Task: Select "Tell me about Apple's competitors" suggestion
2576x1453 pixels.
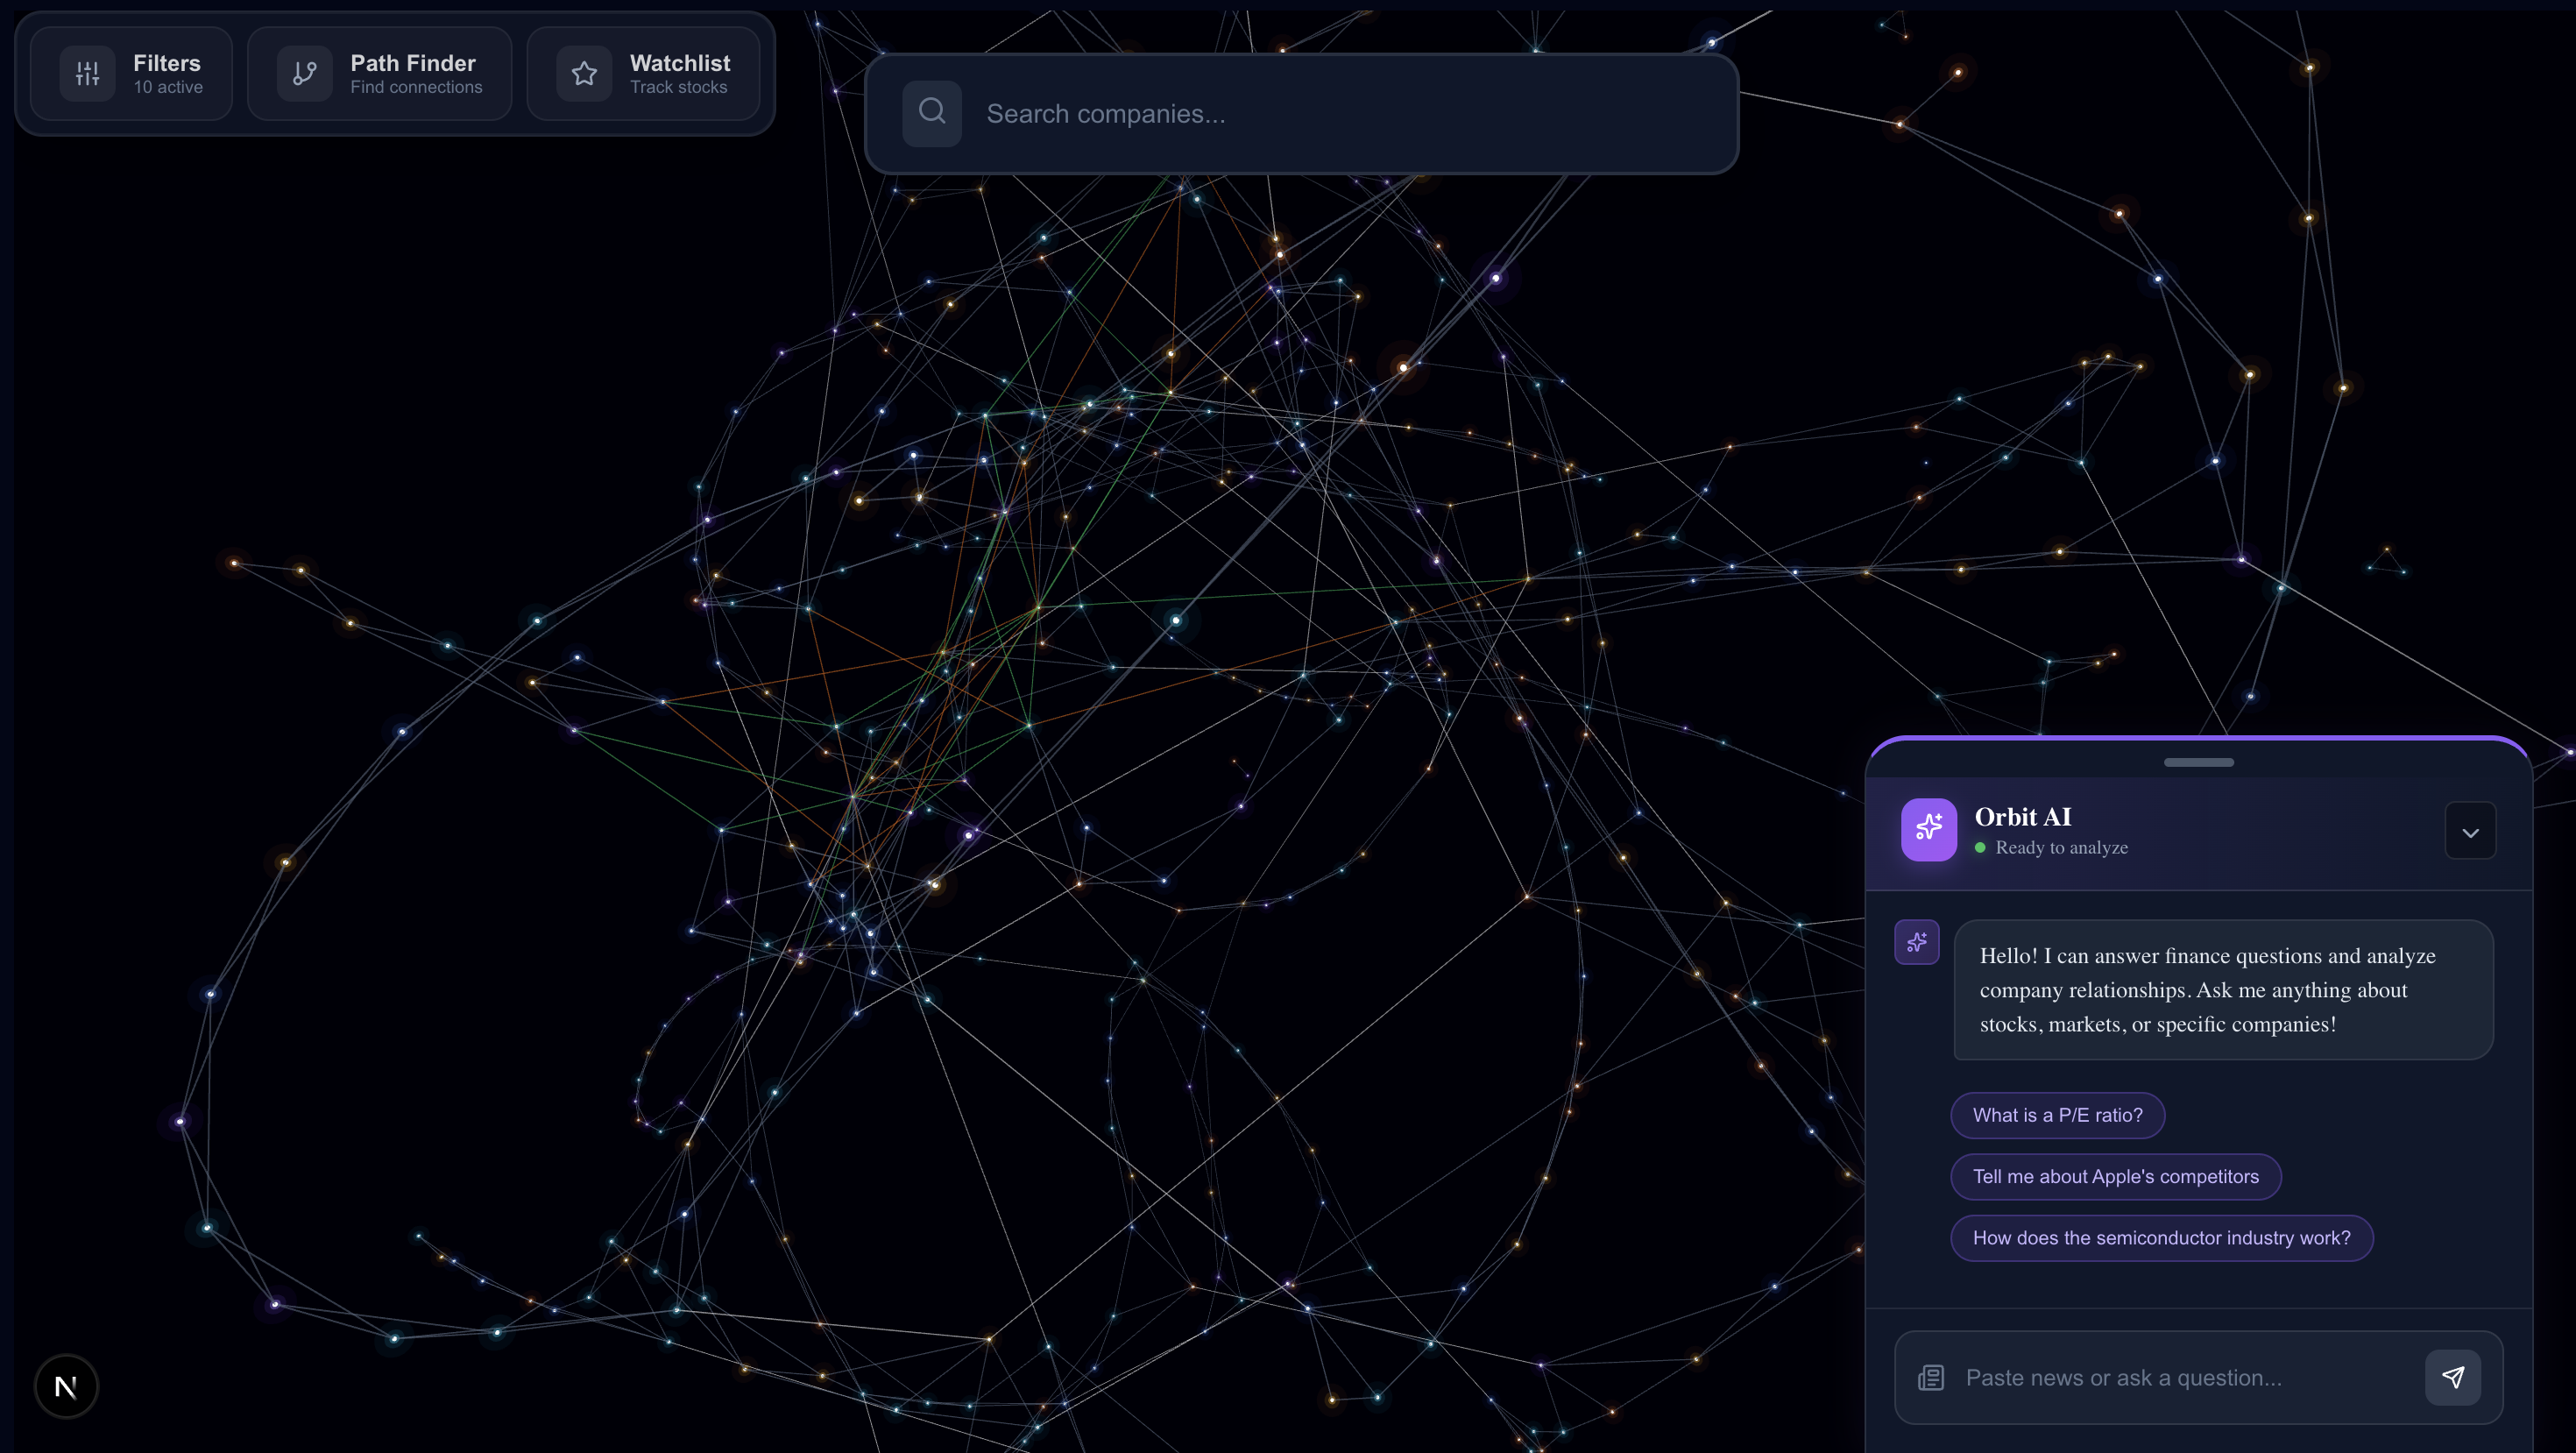Action: [x=2115, y=1176]
